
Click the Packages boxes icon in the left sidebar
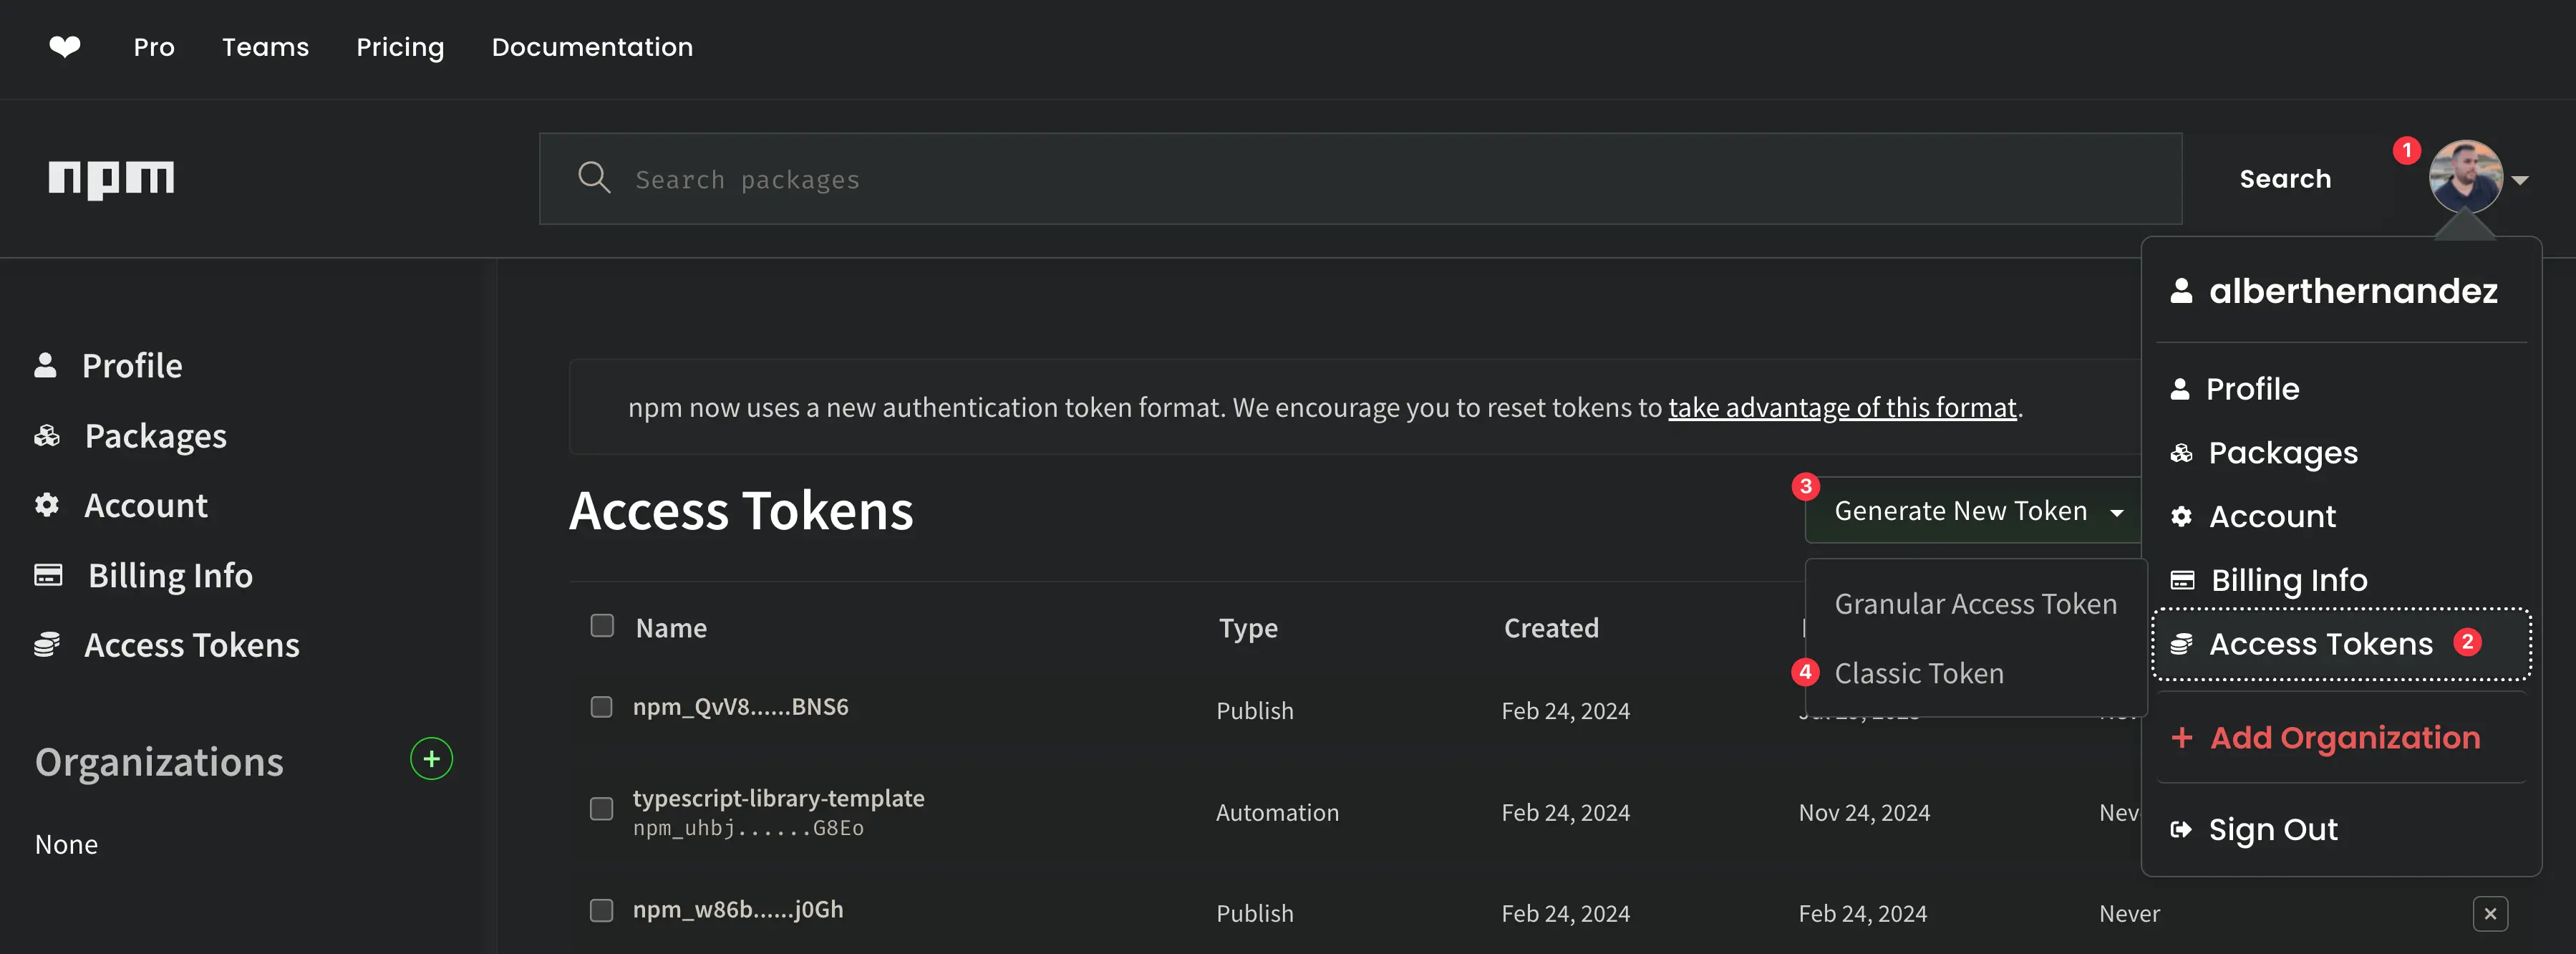pos(47,436)
